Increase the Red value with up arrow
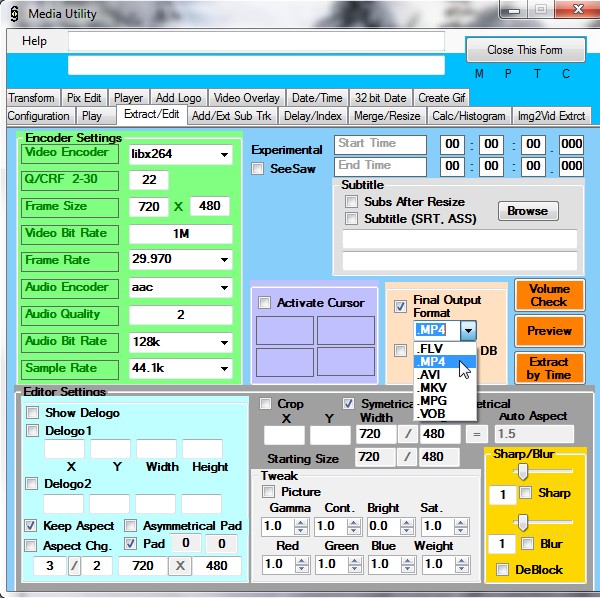600x598 pixels. point(302,561)
